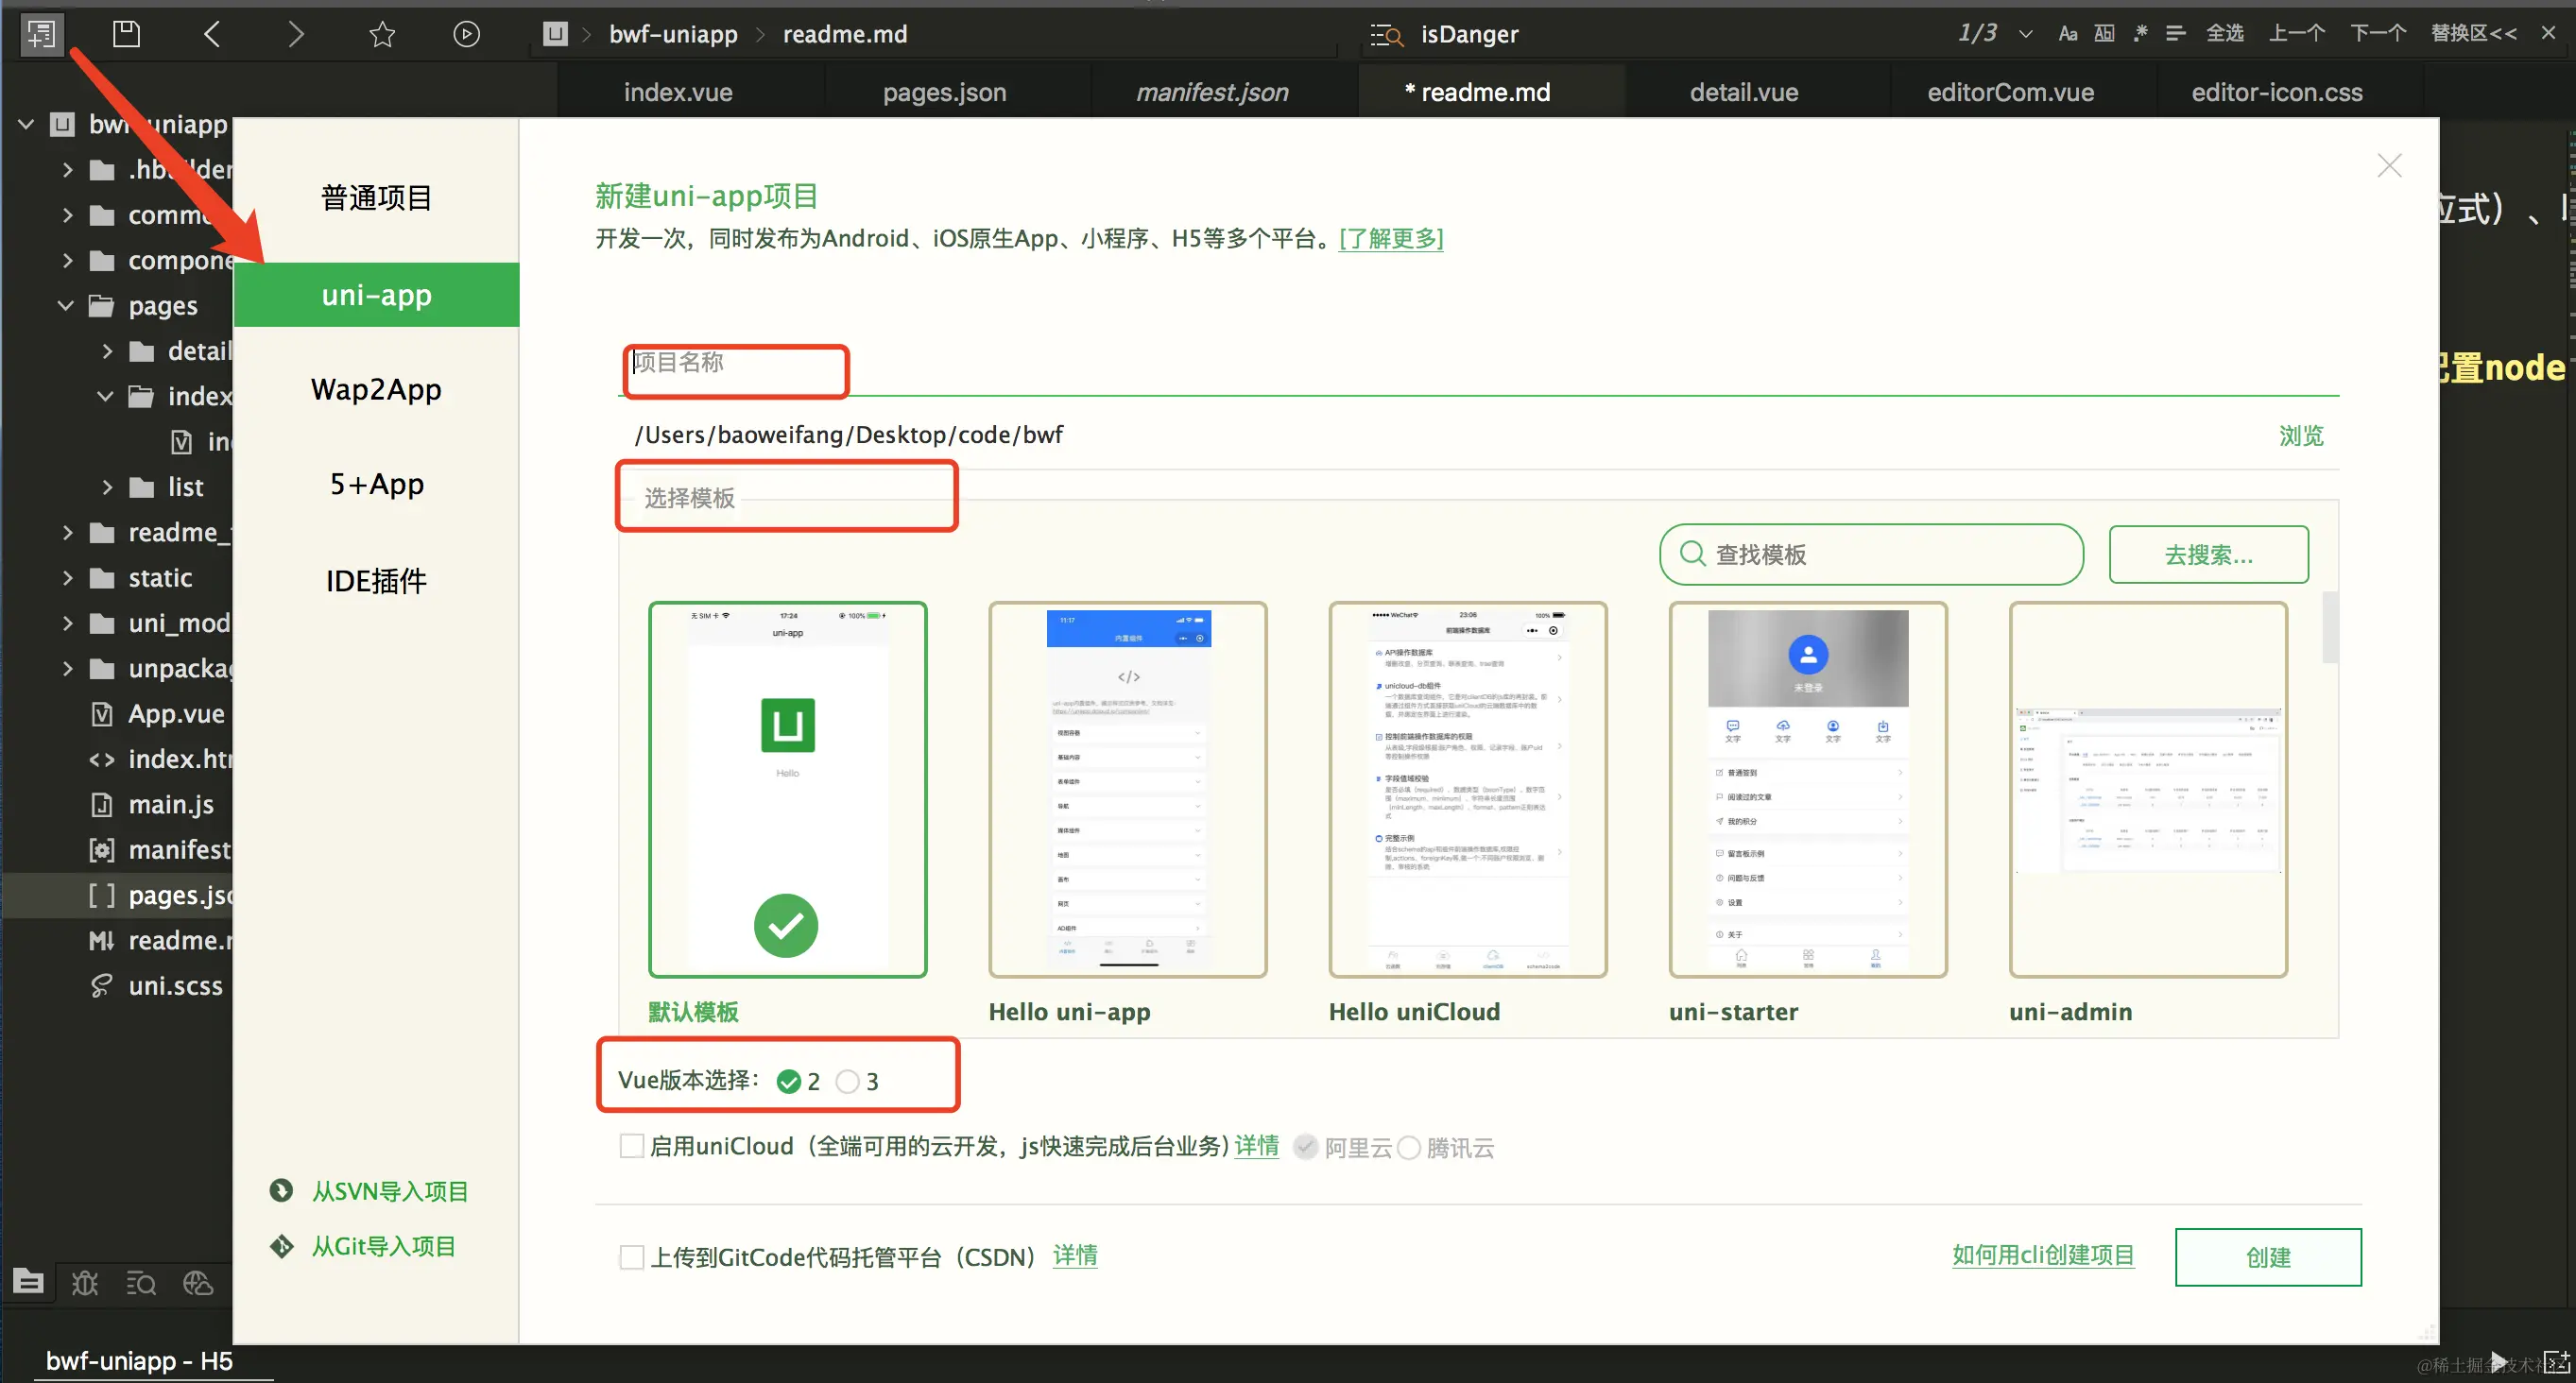2576x1383 pixels.
Task: Switch to the manifest.json tab
Action: tap(1211, 92)
